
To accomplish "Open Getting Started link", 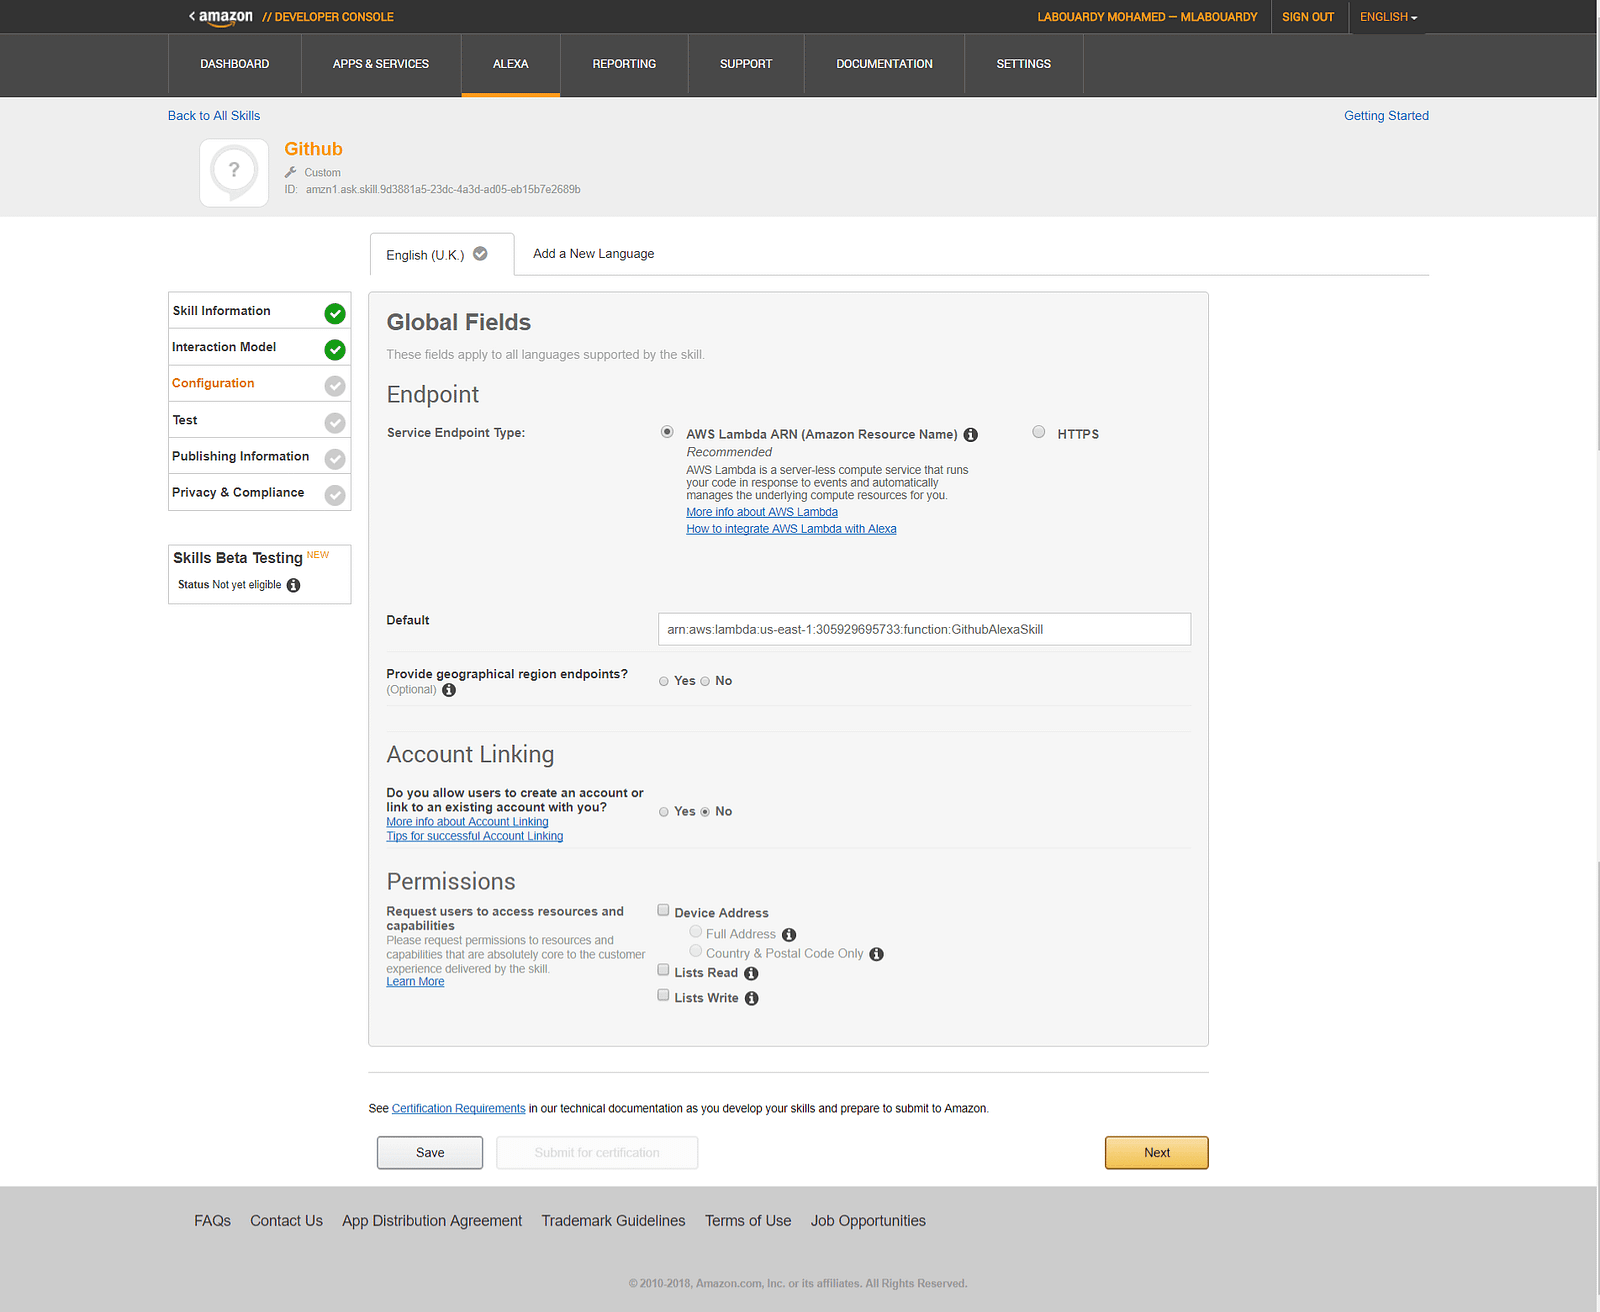I will tap(1386, 116).
